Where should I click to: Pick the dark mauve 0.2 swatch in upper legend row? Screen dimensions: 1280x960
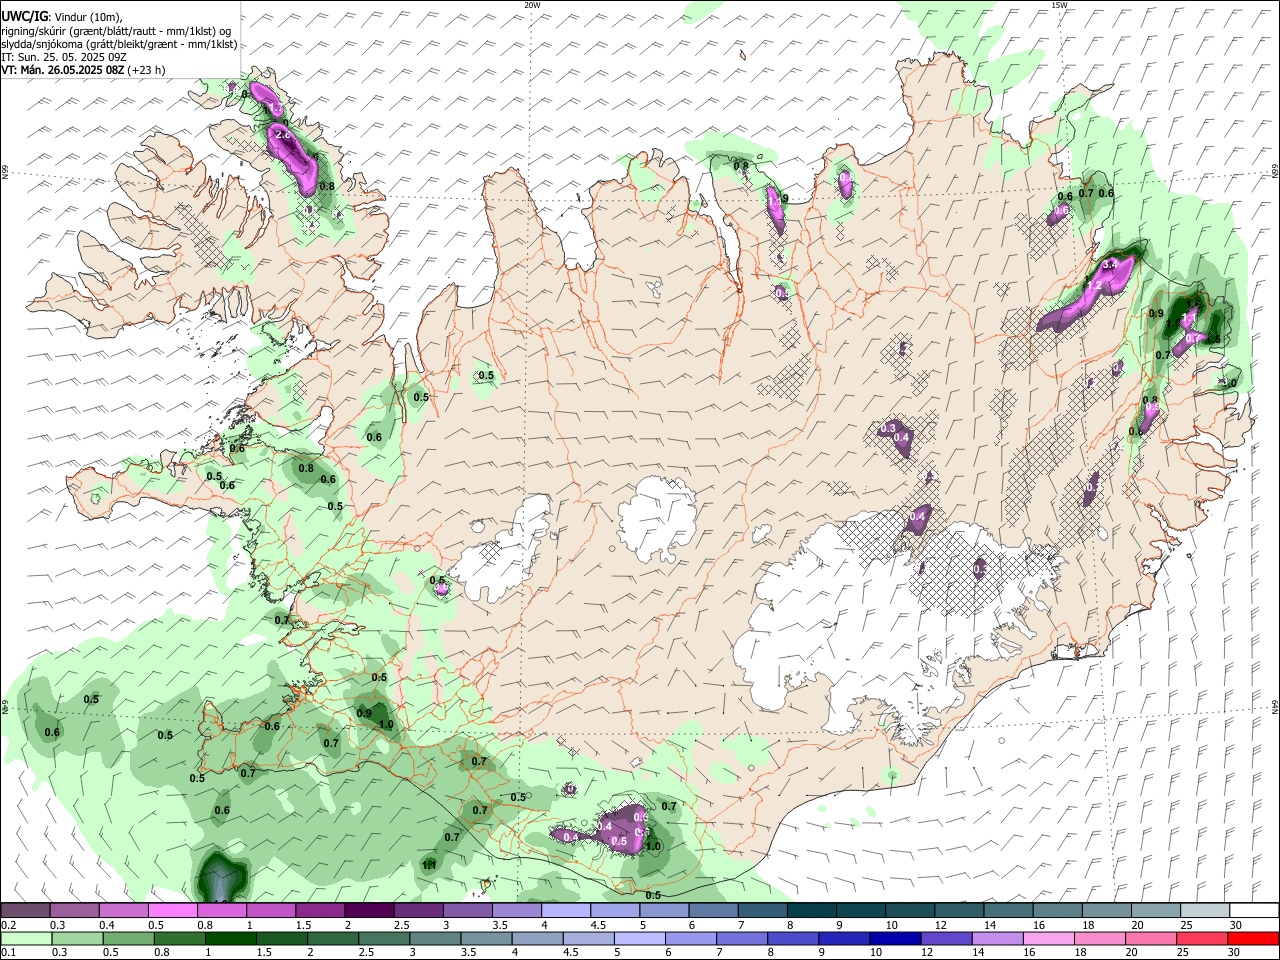[x=25, y=911]
